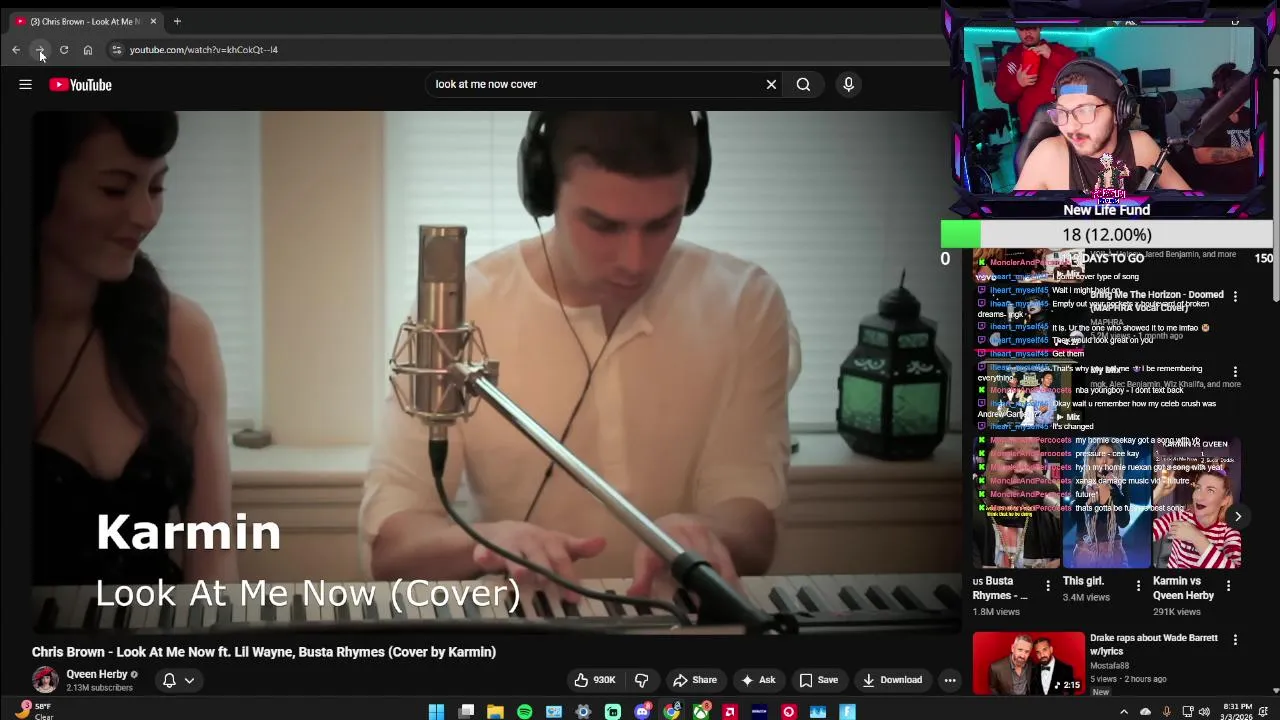Viewport: 1280px width, 720px height.
Task: Play 'This girl.' short thumbnail
Action: point(1106,503)
